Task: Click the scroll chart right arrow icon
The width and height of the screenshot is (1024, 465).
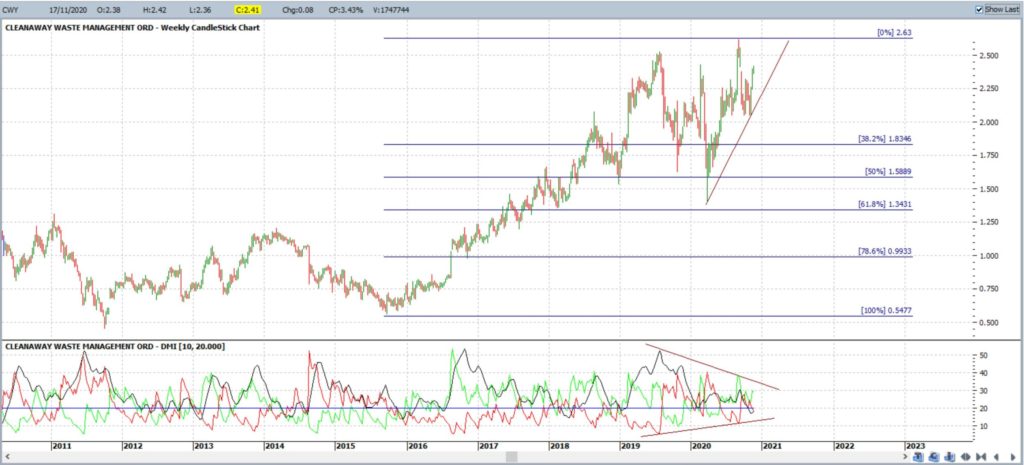Action: click(1013, 457)
